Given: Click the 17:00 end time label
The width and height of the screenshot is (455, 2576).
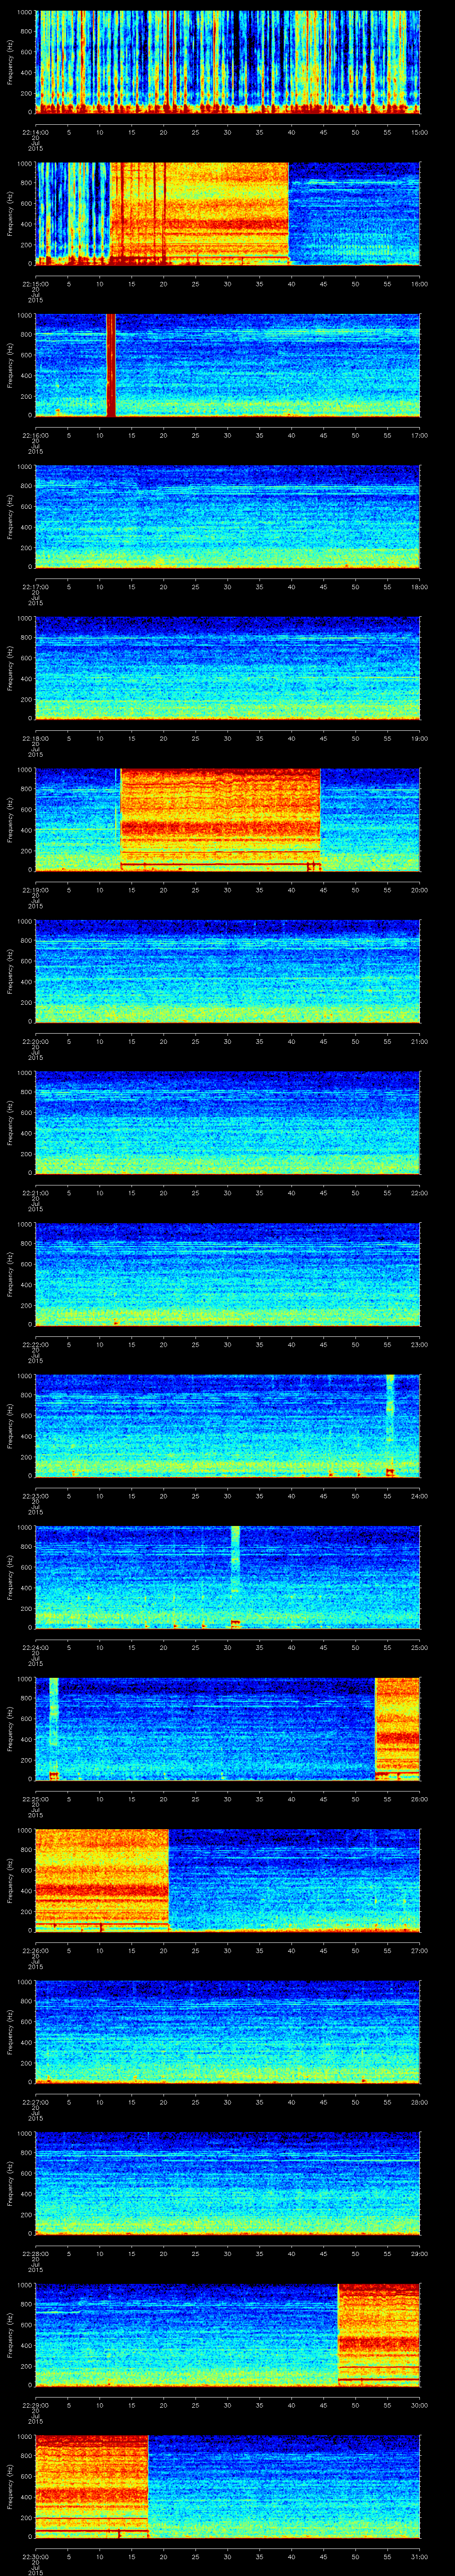Looking at the screenshot, I should pos(419,435).
